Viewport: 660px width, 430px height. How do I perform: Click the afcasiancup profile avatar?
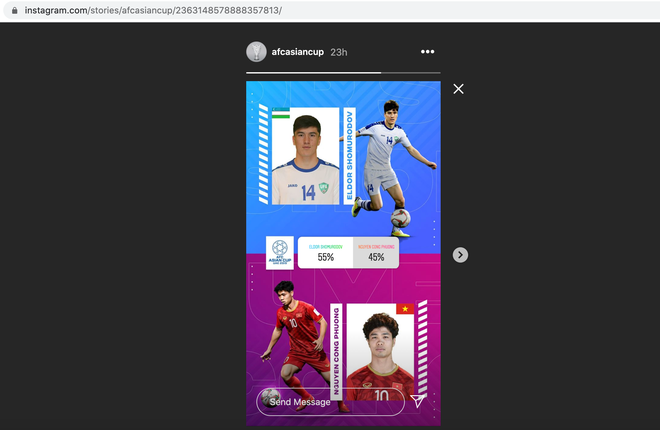click(x=256, y=52)
